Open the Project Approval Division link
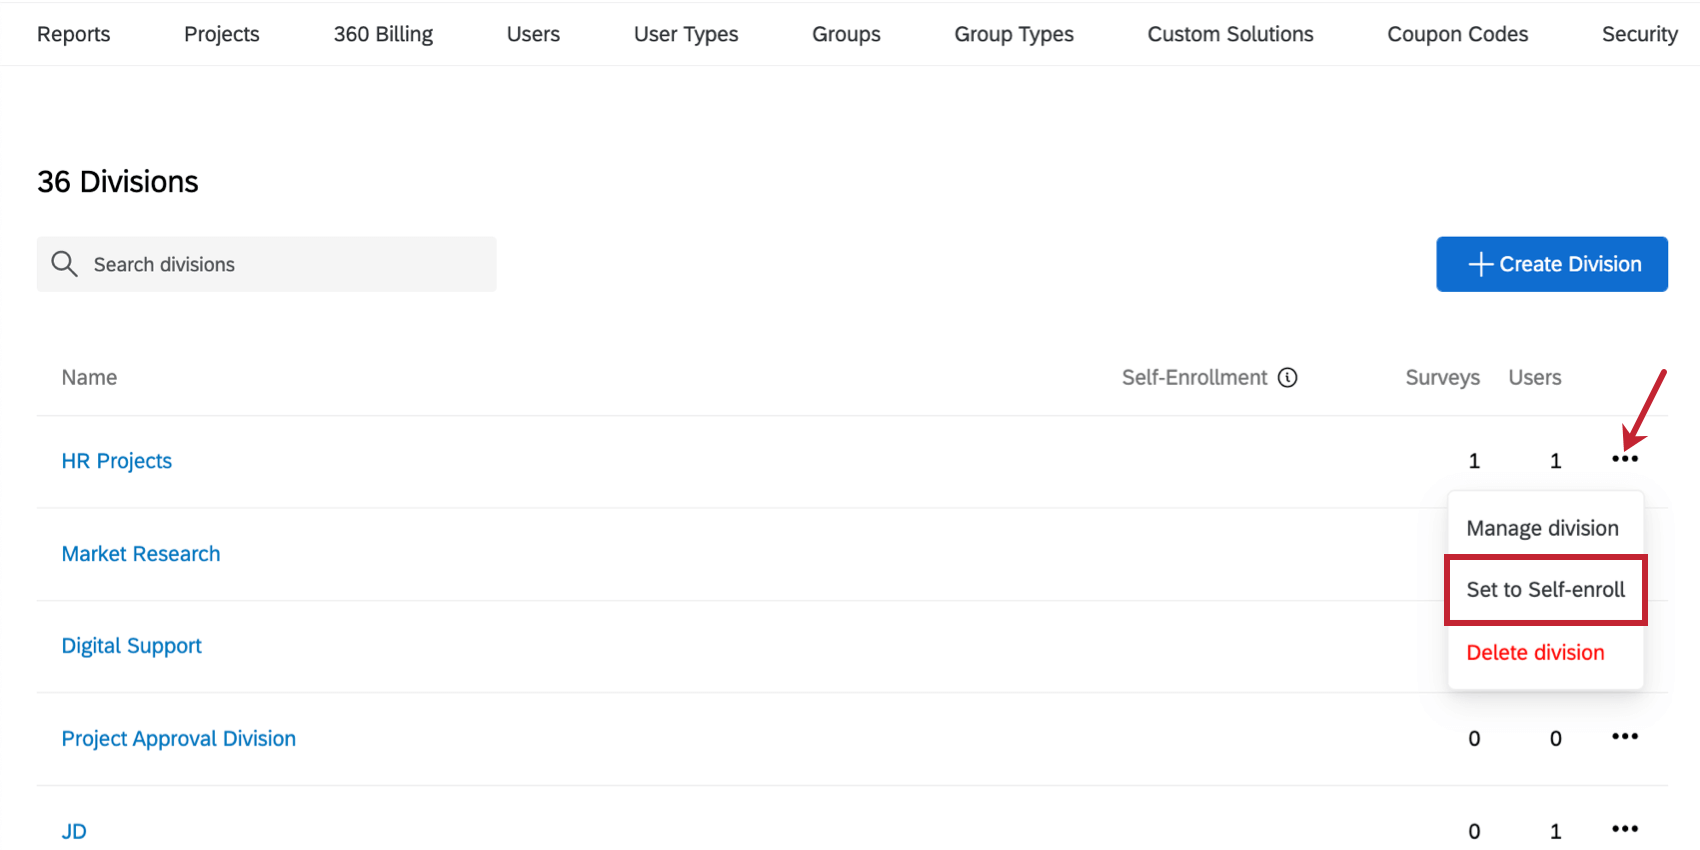The height and width of the screenshot is (850, 1700). 179,739
